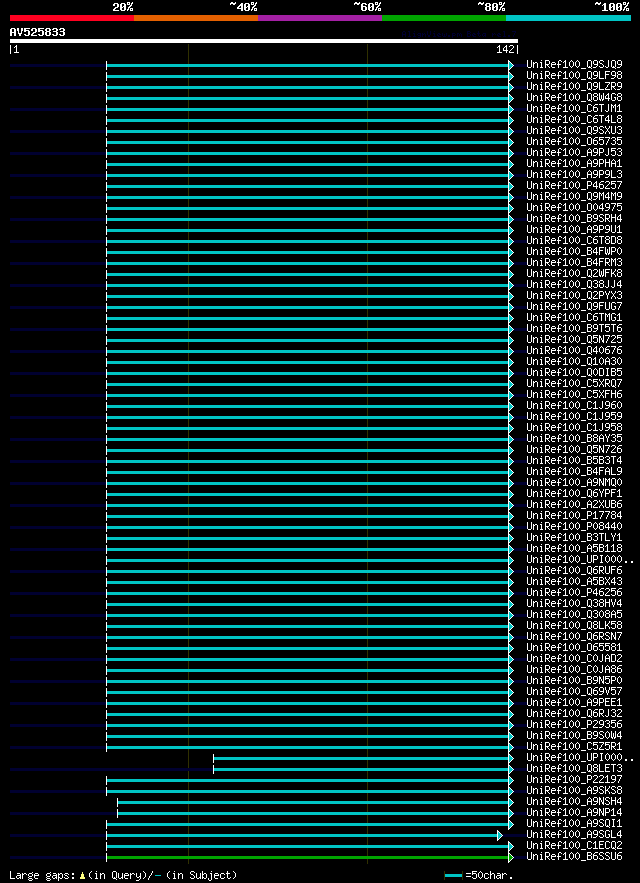640x883 pixels.
Task: Open the UniRef100_Q8W4G8 entry
Action: (574, 97)
